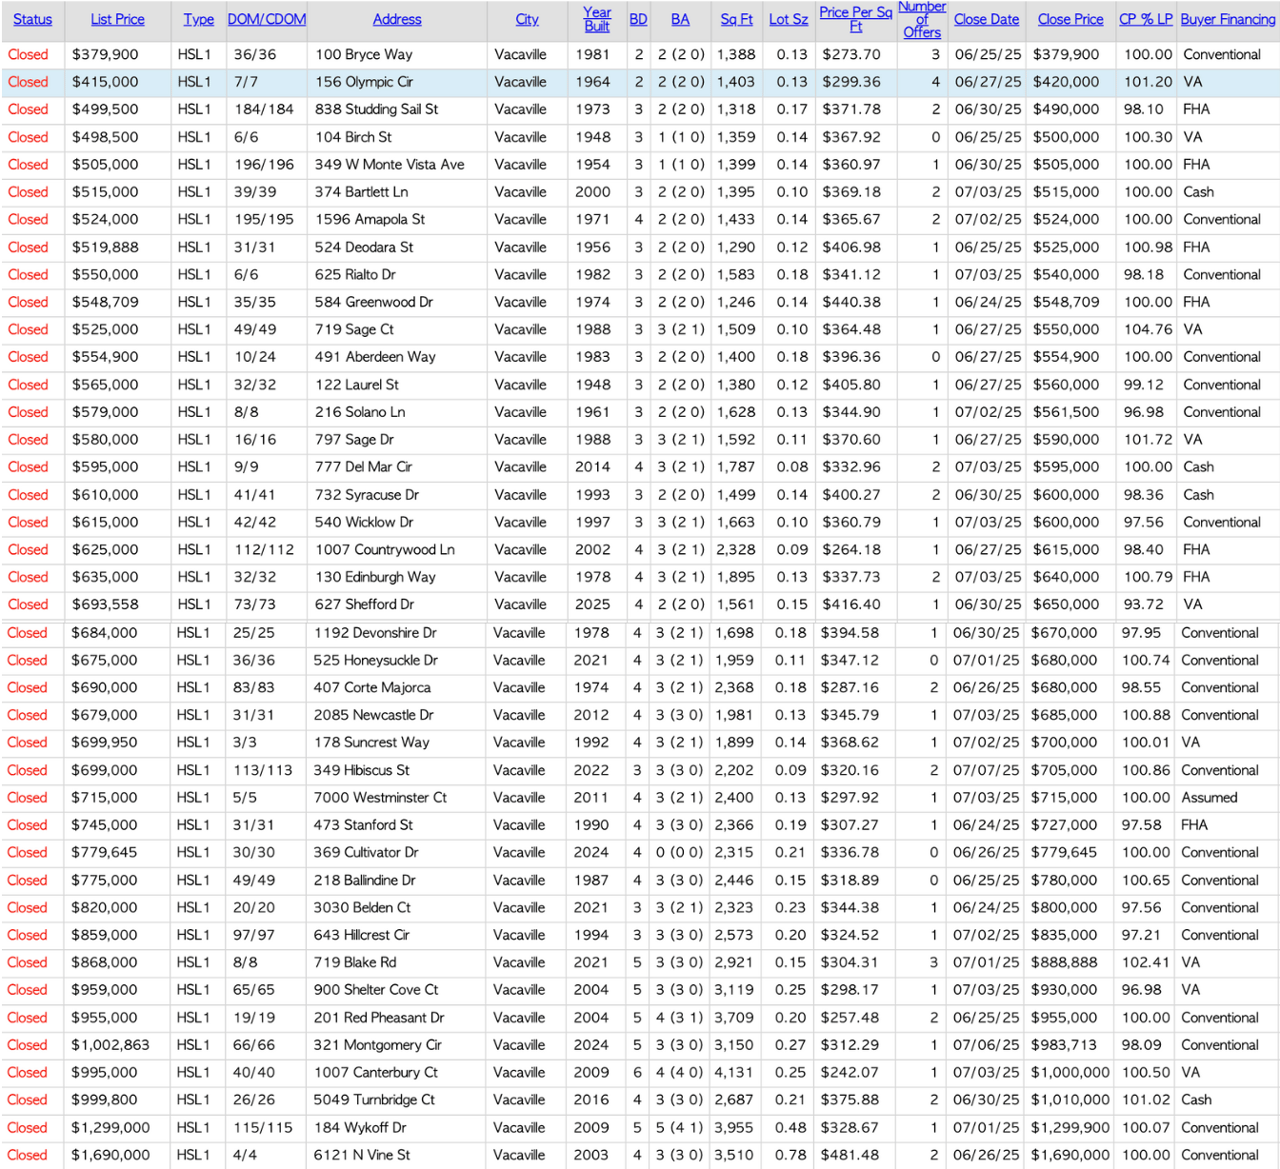Image resolution: width=1280 pixels, height=1169 pixels.
Task: Select address 540 Wicklow Dr
Action: coord(363,522)
